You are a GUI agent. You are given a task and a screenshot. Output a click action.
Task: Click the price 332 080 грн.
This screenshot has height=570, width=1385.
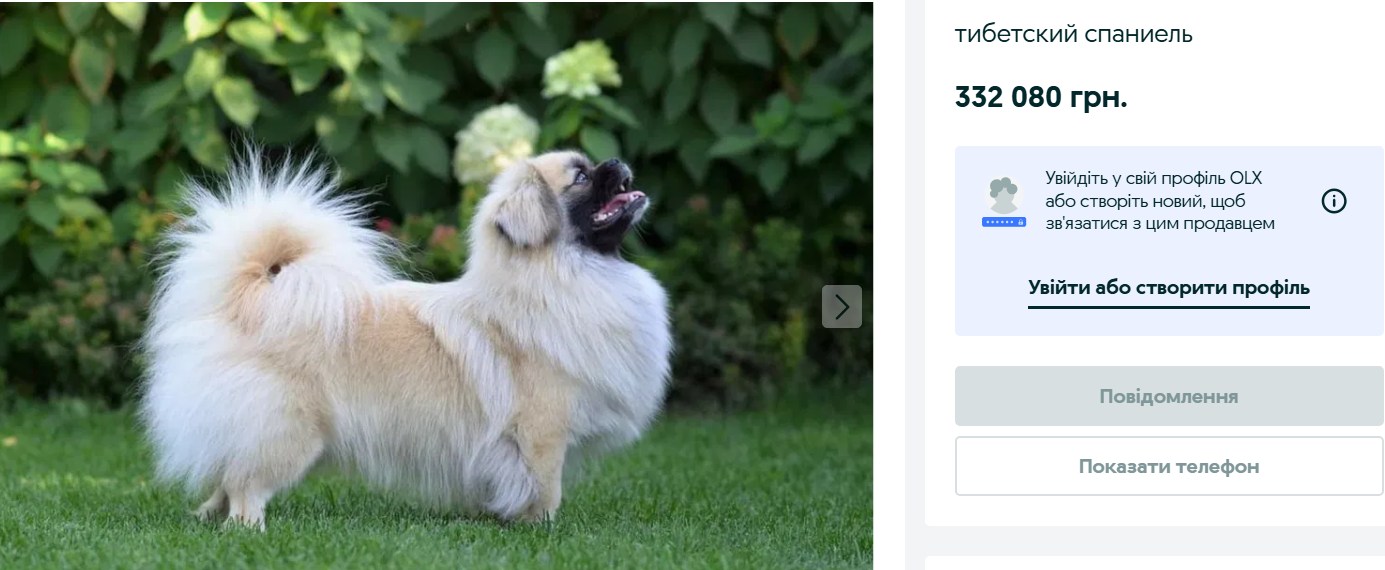pyautogui.click(x=1041, y=98)
